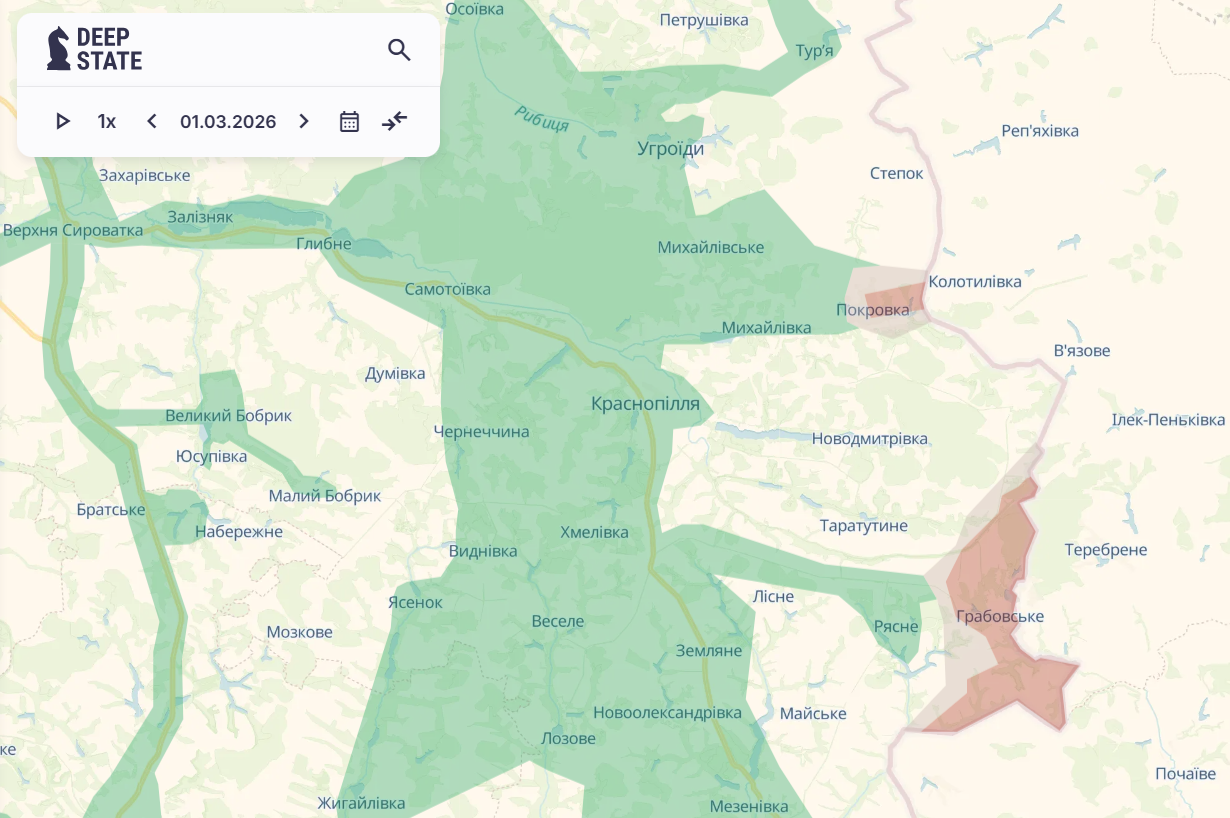Image resolution: width=1230 pixels, height=818 pixels.
Task: Click the 01.03.2026 date text
Action: (228, 122)
